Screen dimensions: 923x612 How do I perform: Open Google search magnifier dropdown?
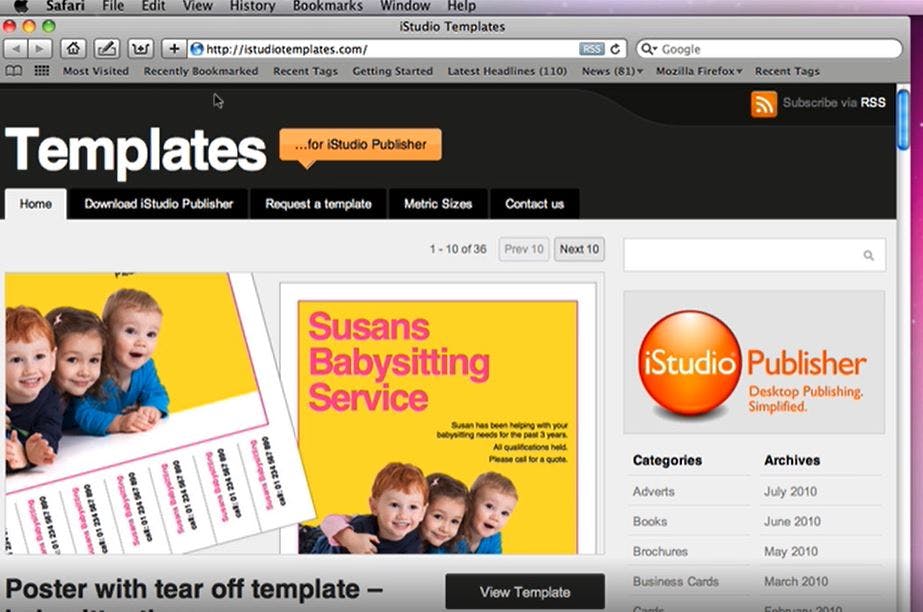click(648, 49)
